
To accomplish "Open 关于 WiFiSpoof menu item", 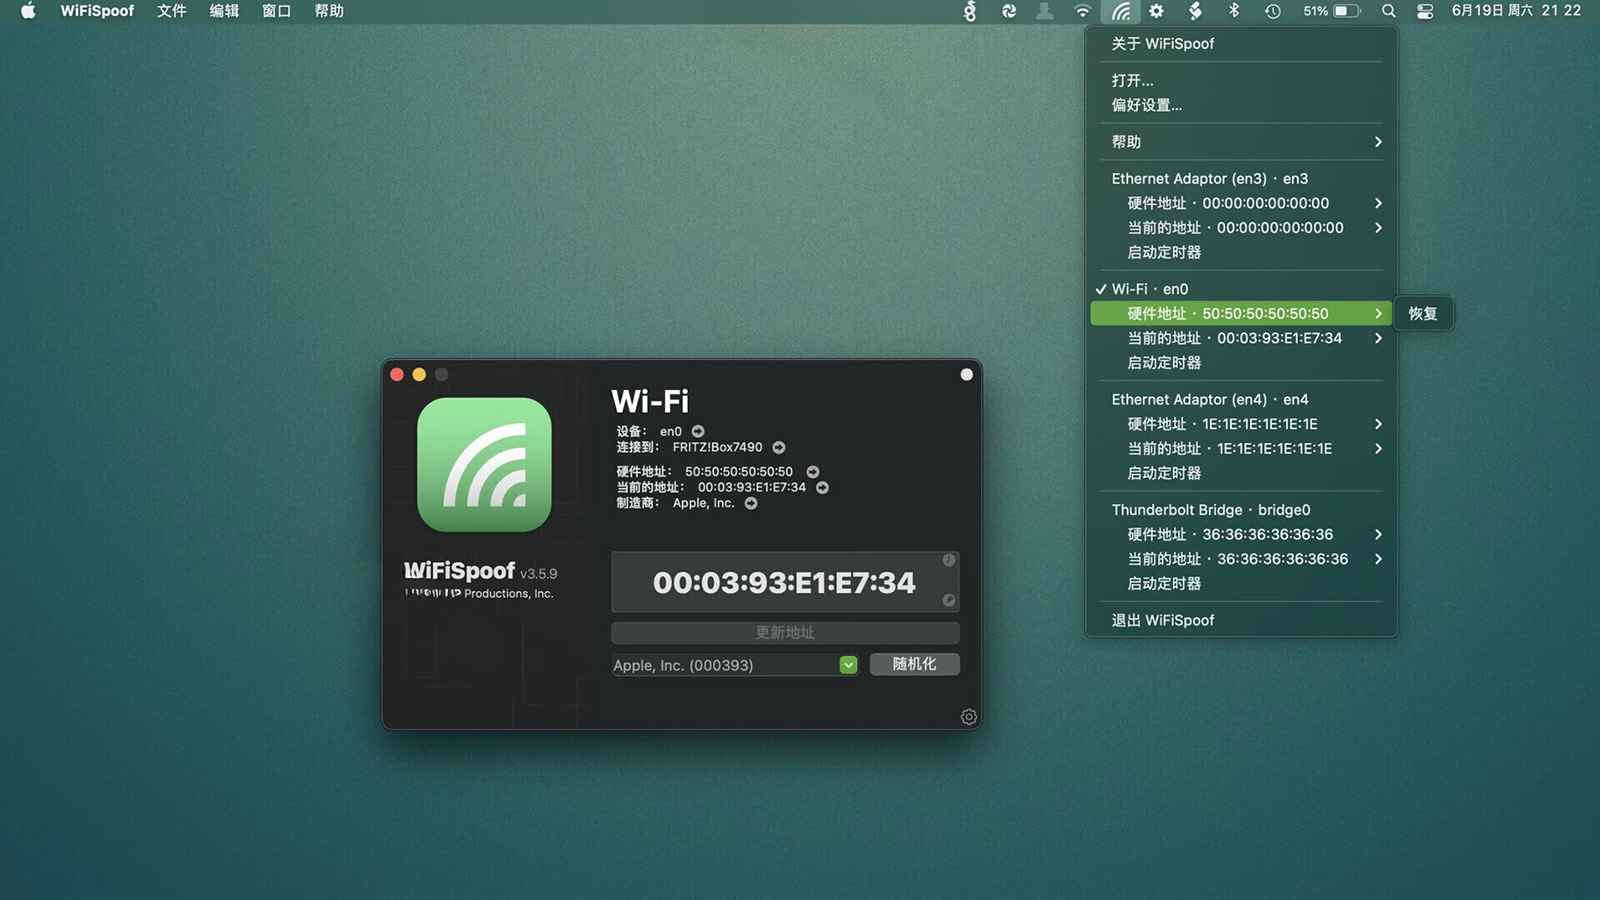I will coord(1241,44).
